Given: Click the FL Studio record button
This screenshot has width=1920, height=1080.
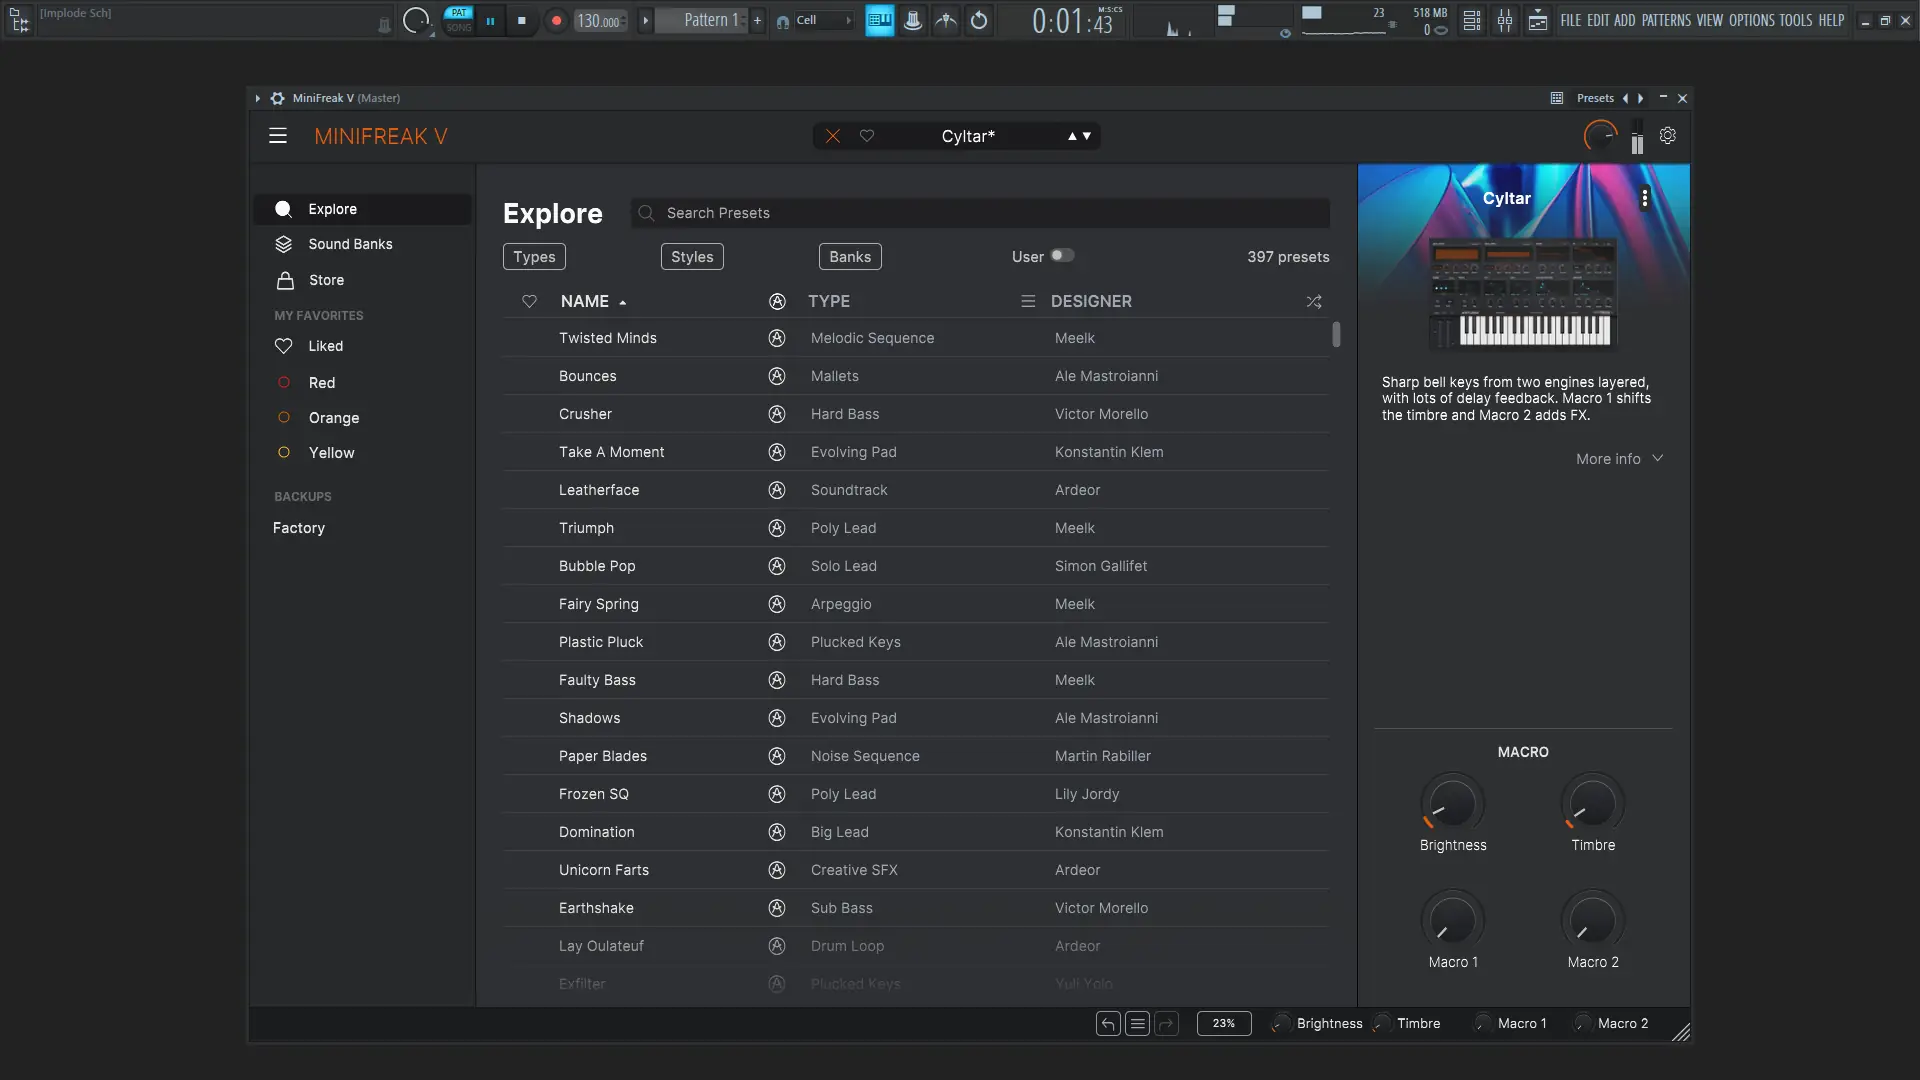Looking at the screenshot, I should click(x=557, y=20).
